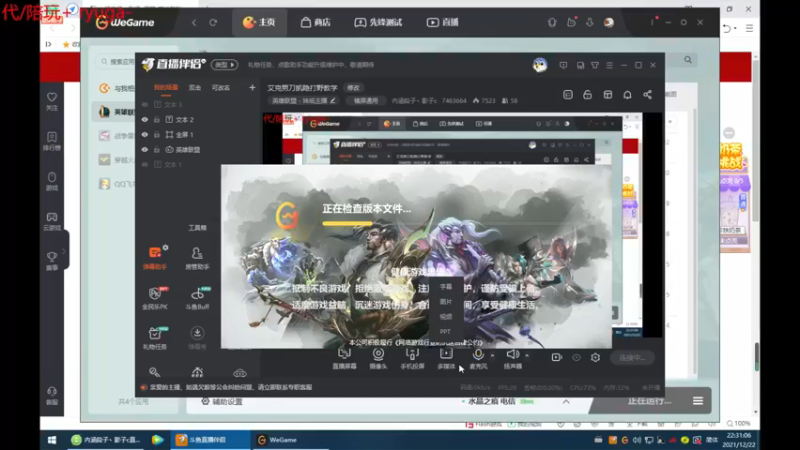
Task: Mute the 麦克风 microphone
Action: [x=478, y=354]
